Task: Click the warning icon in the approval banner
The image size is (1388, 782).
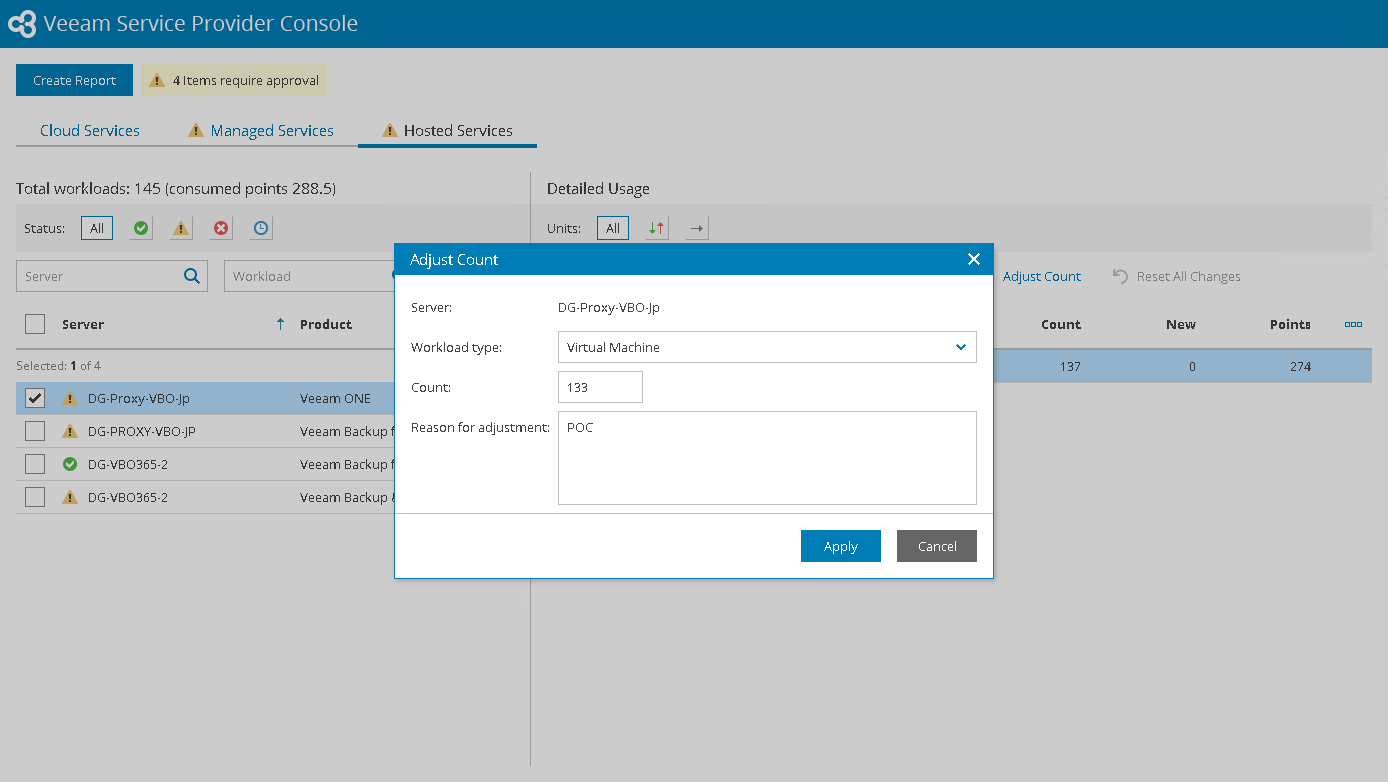Action: coord(157,80)
